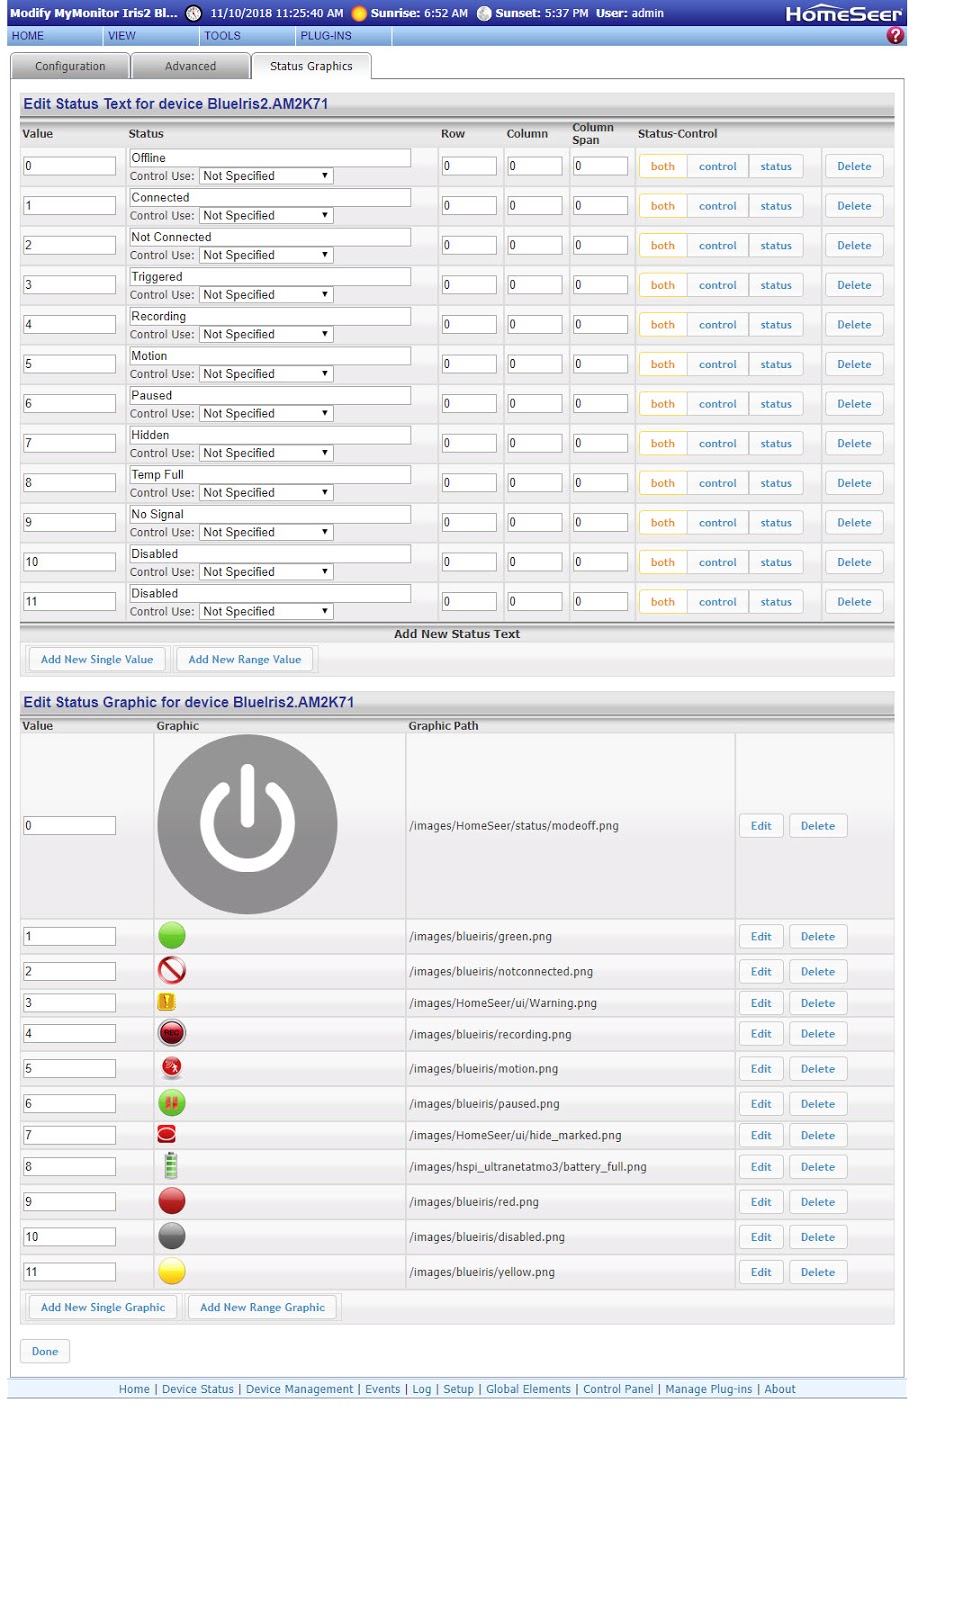The width and height of the screenshot is (972, 1600).
Task: Click the large power-off mode graphic
Action: point(247,824)
